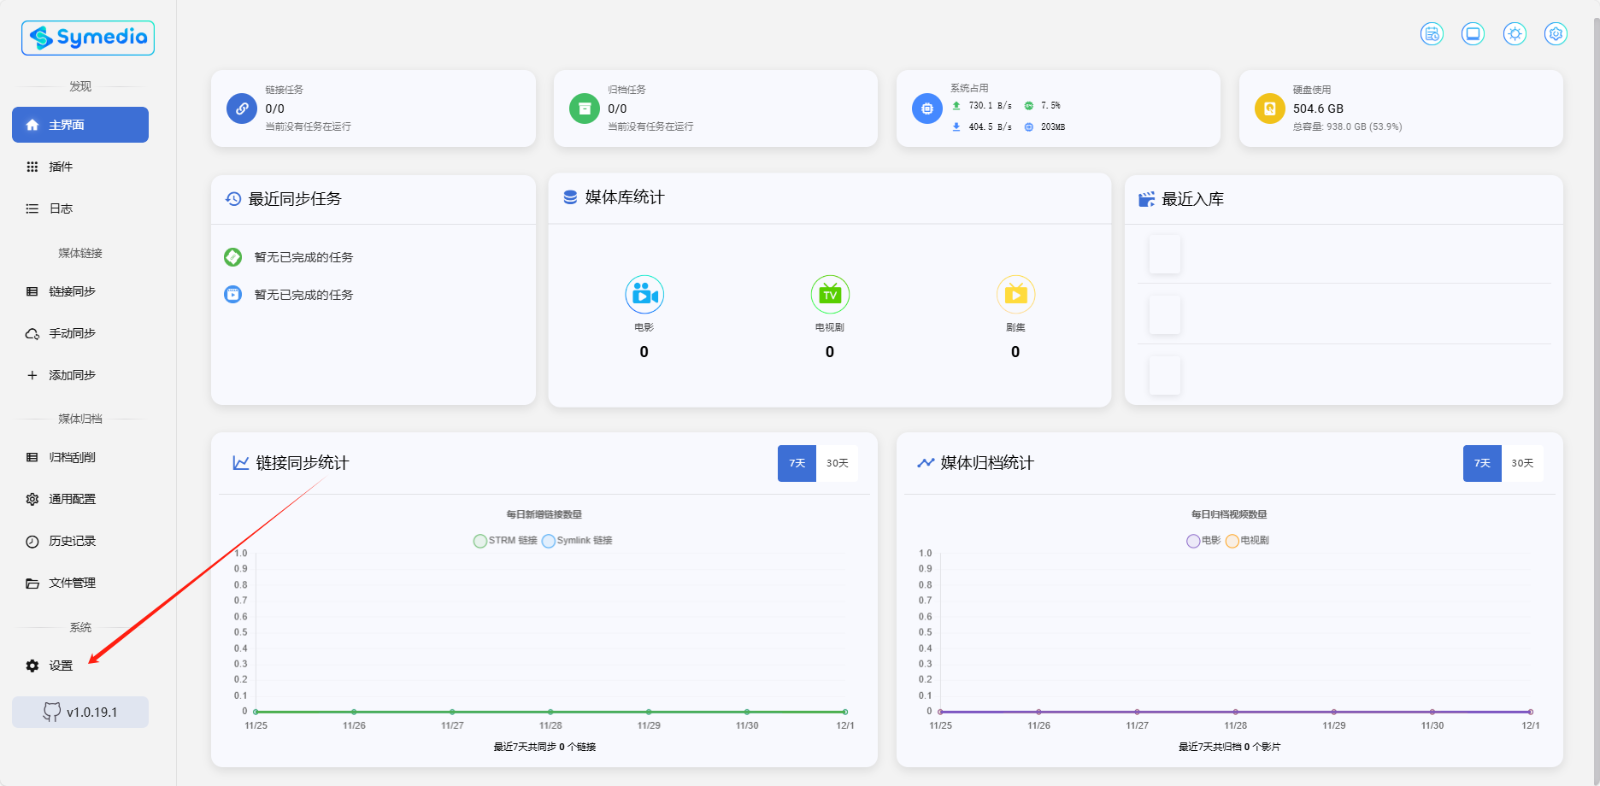Toggle light theme sun icon
This screenshot has height=786, width=1600.
(1515, 34)
